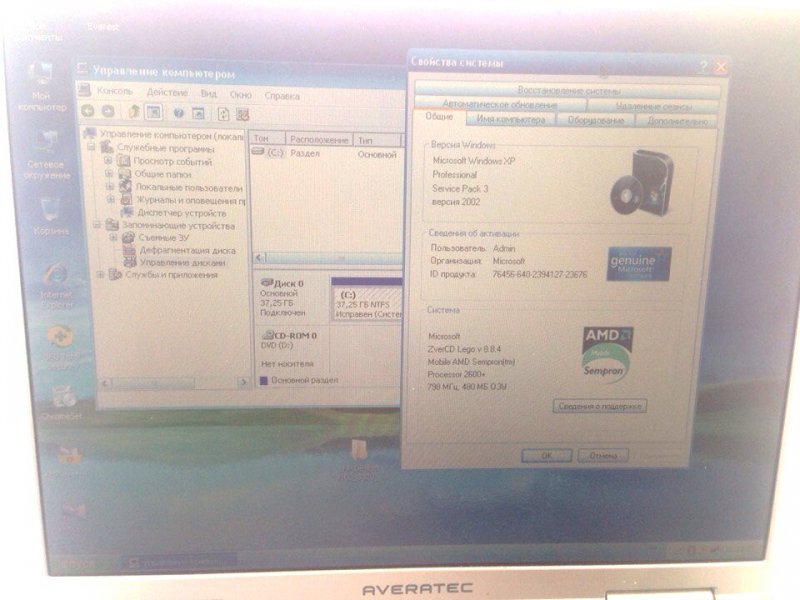This screenshot has width=800, height=600.
Task: Open the Корзина recycle bin icon
Action: click(x=48, y=212)
